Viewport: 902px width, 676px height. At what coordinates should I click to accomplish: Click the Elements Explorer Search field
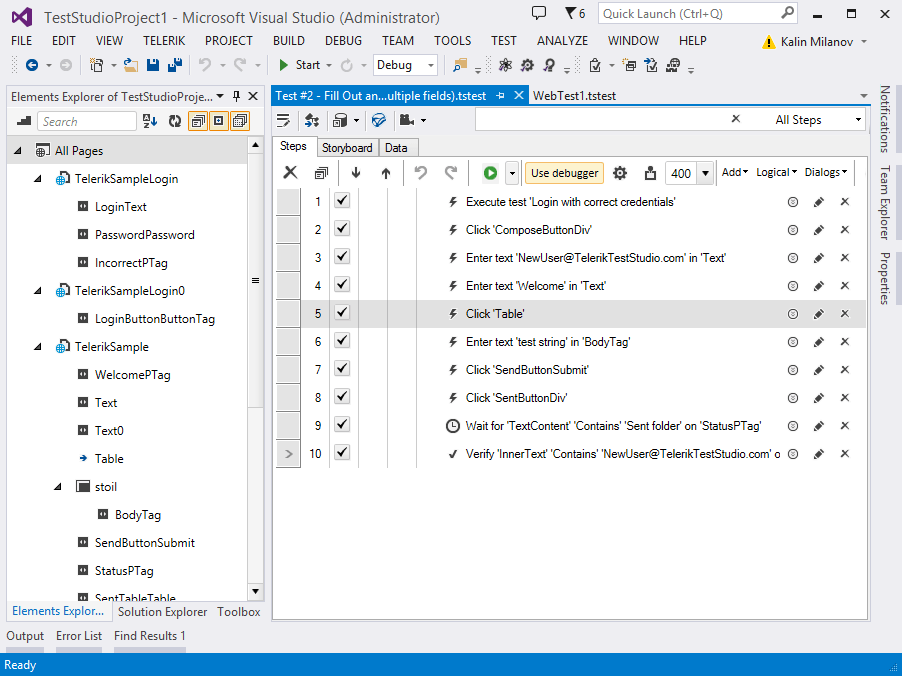(x=87, y=121)
